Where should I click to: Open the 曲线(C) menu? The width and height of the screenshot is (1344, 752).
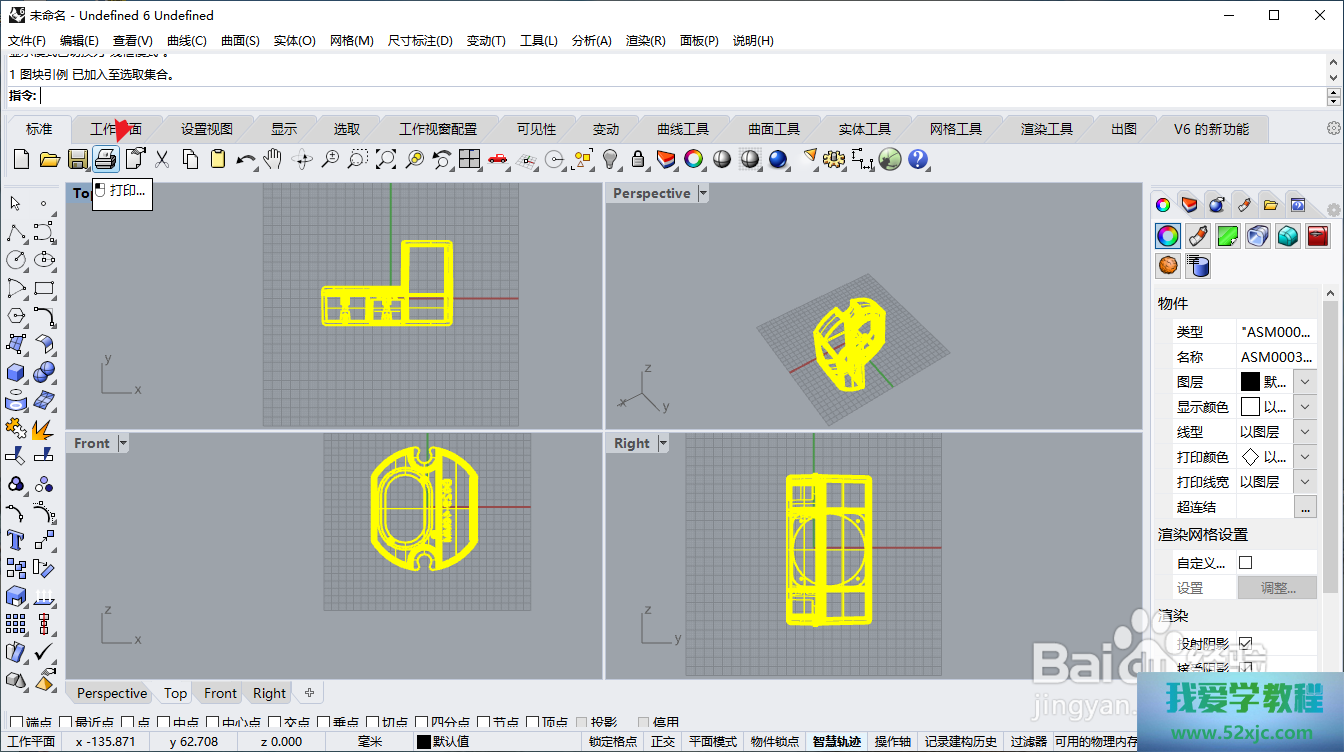186,41
